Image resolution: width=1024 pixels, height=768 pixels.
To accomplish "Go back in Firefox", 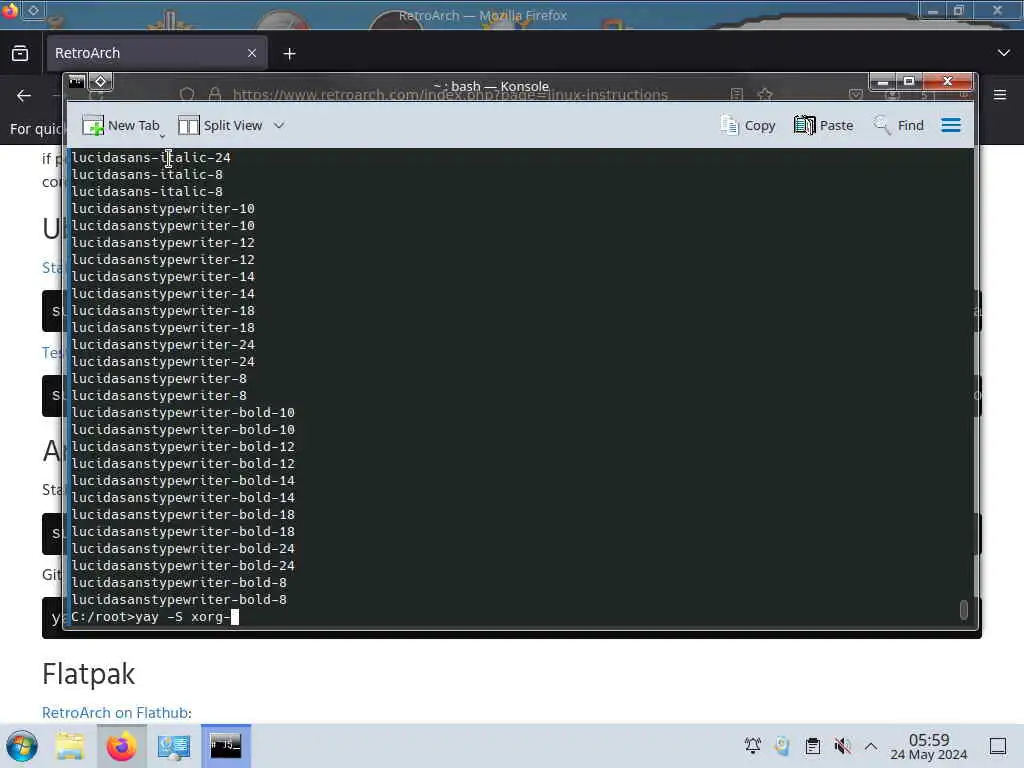I will [x=24, y=96].
